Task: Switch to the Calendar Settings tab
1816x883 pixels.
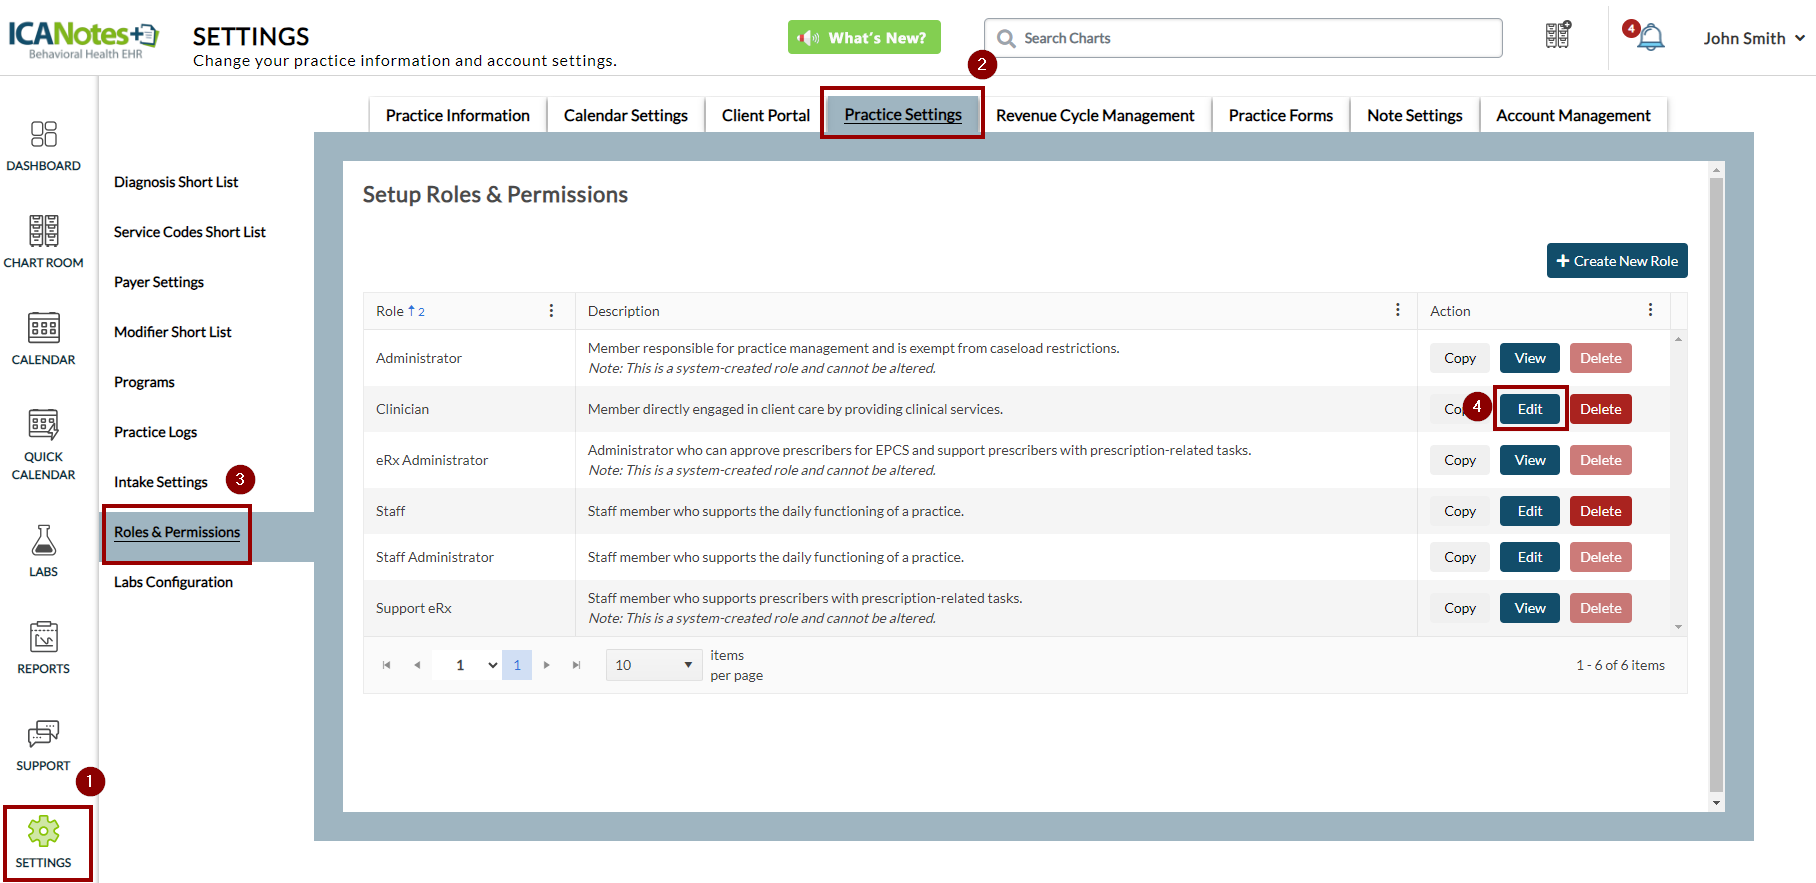Action: coord(625,116)
